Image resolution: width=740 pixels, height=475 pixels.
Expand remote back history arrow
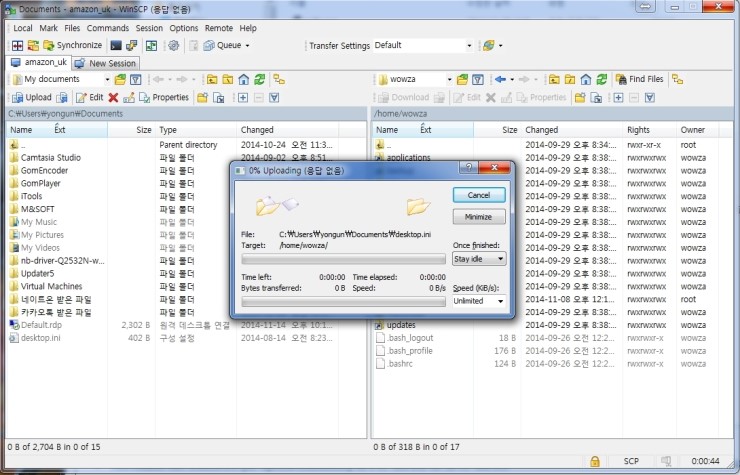click(512, 79)
